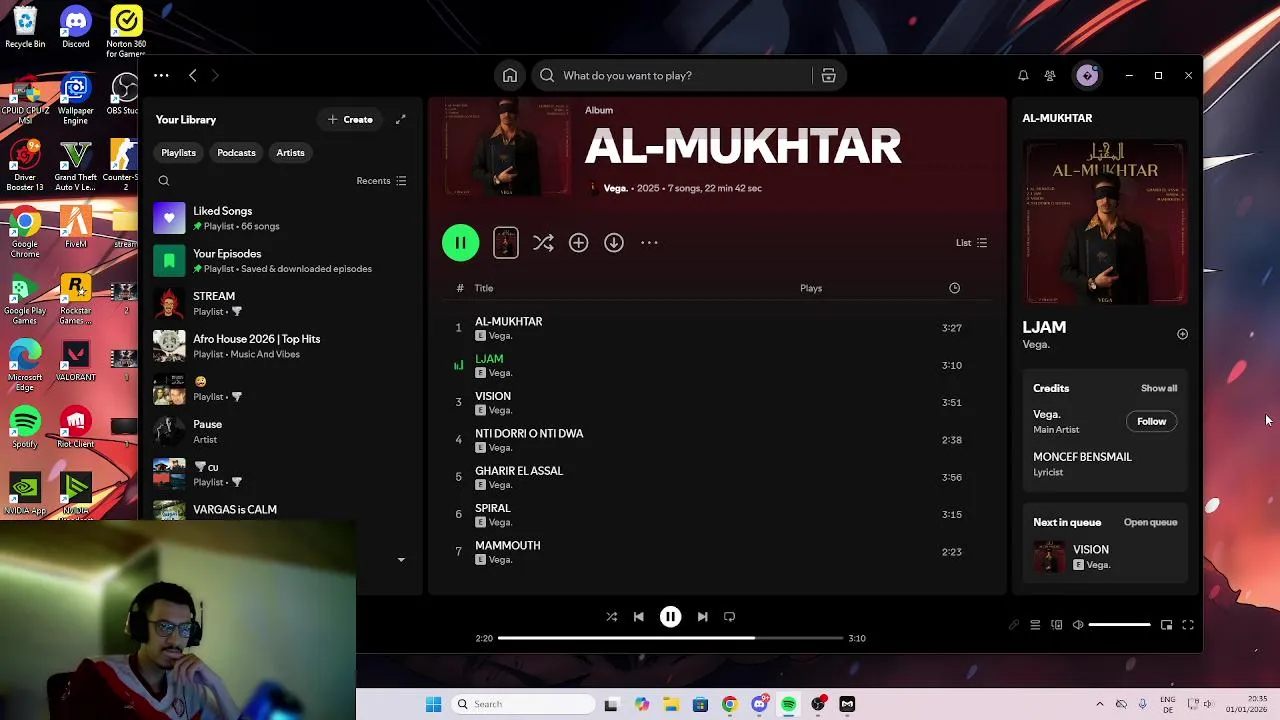
Task: Open the Liked Songs playlist
Action: (x=280, y=218)
